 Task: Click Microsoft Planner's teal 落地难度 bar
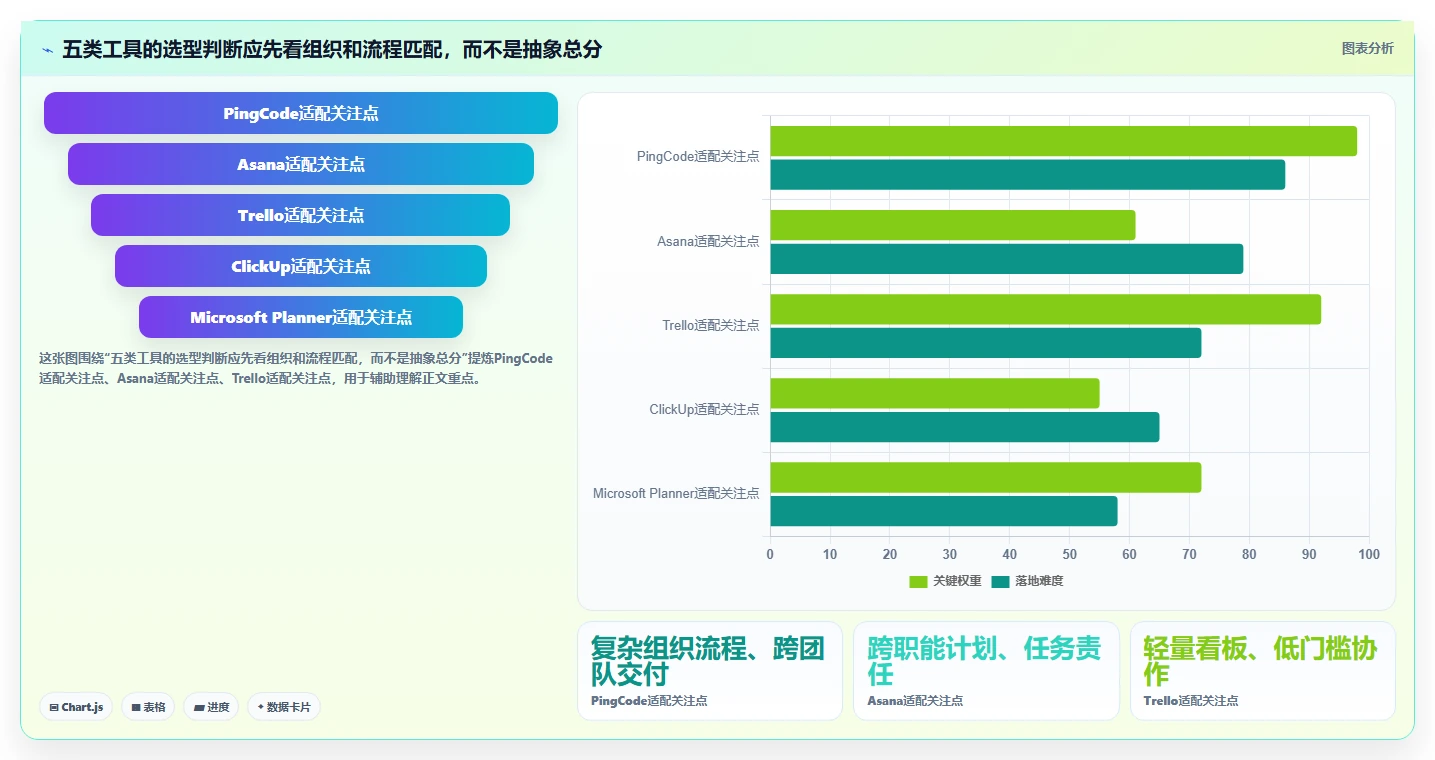coord(943,511)
